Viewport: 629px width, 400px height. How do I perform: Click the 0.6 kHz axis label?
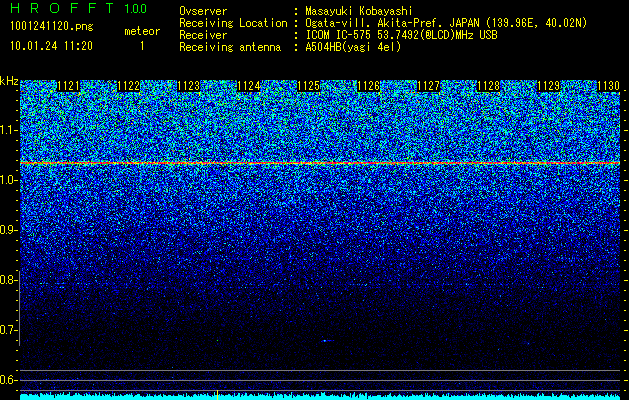pos(8,380)
